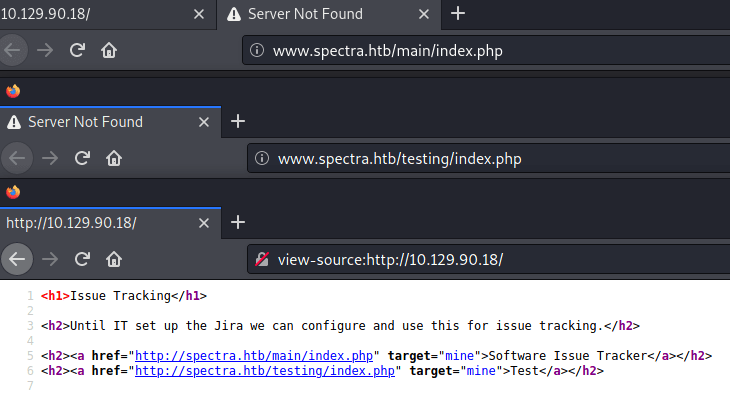Click source line number 5
The image size is (730, 398).
click(x=30, y=356)
